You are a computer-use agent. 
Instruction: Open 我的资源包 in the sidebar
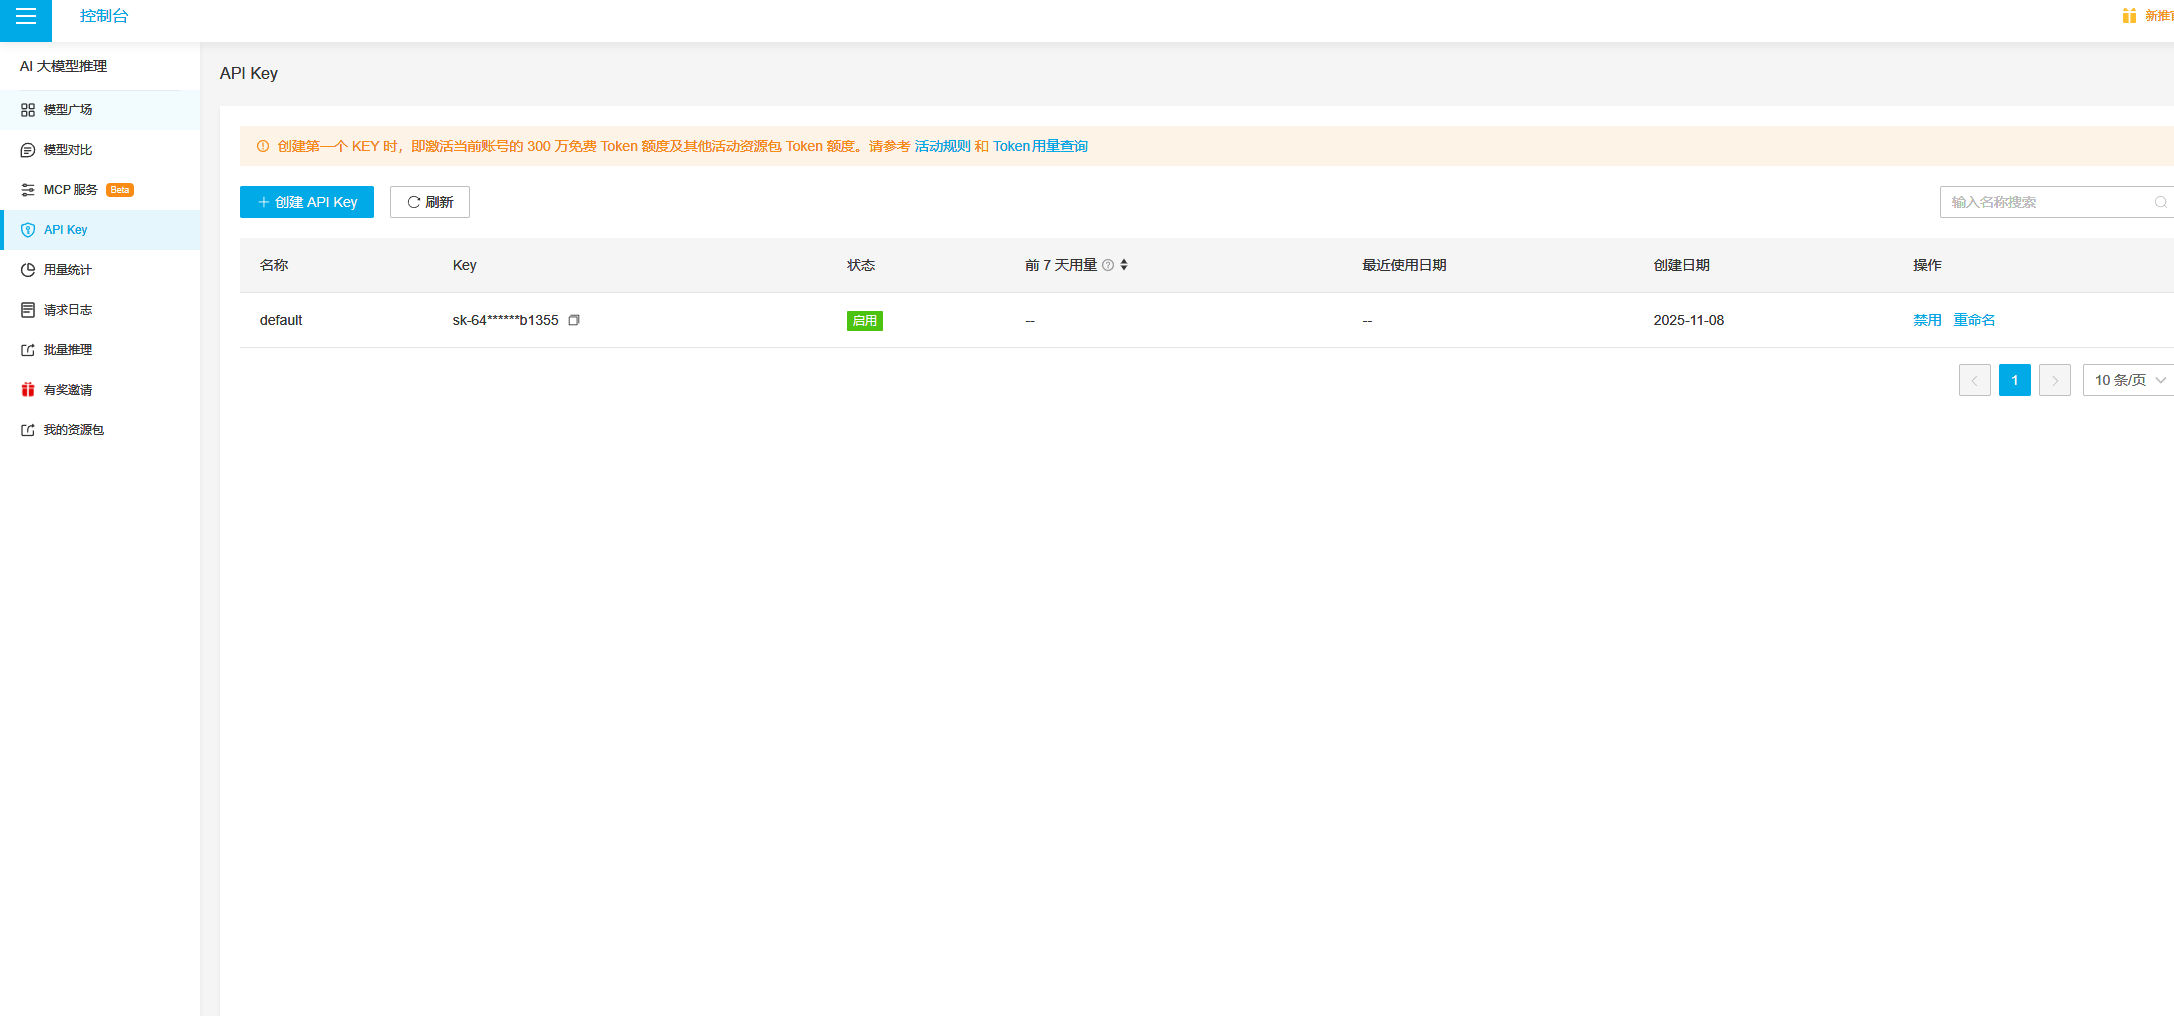pyautogui.click(x=100, y=430)
